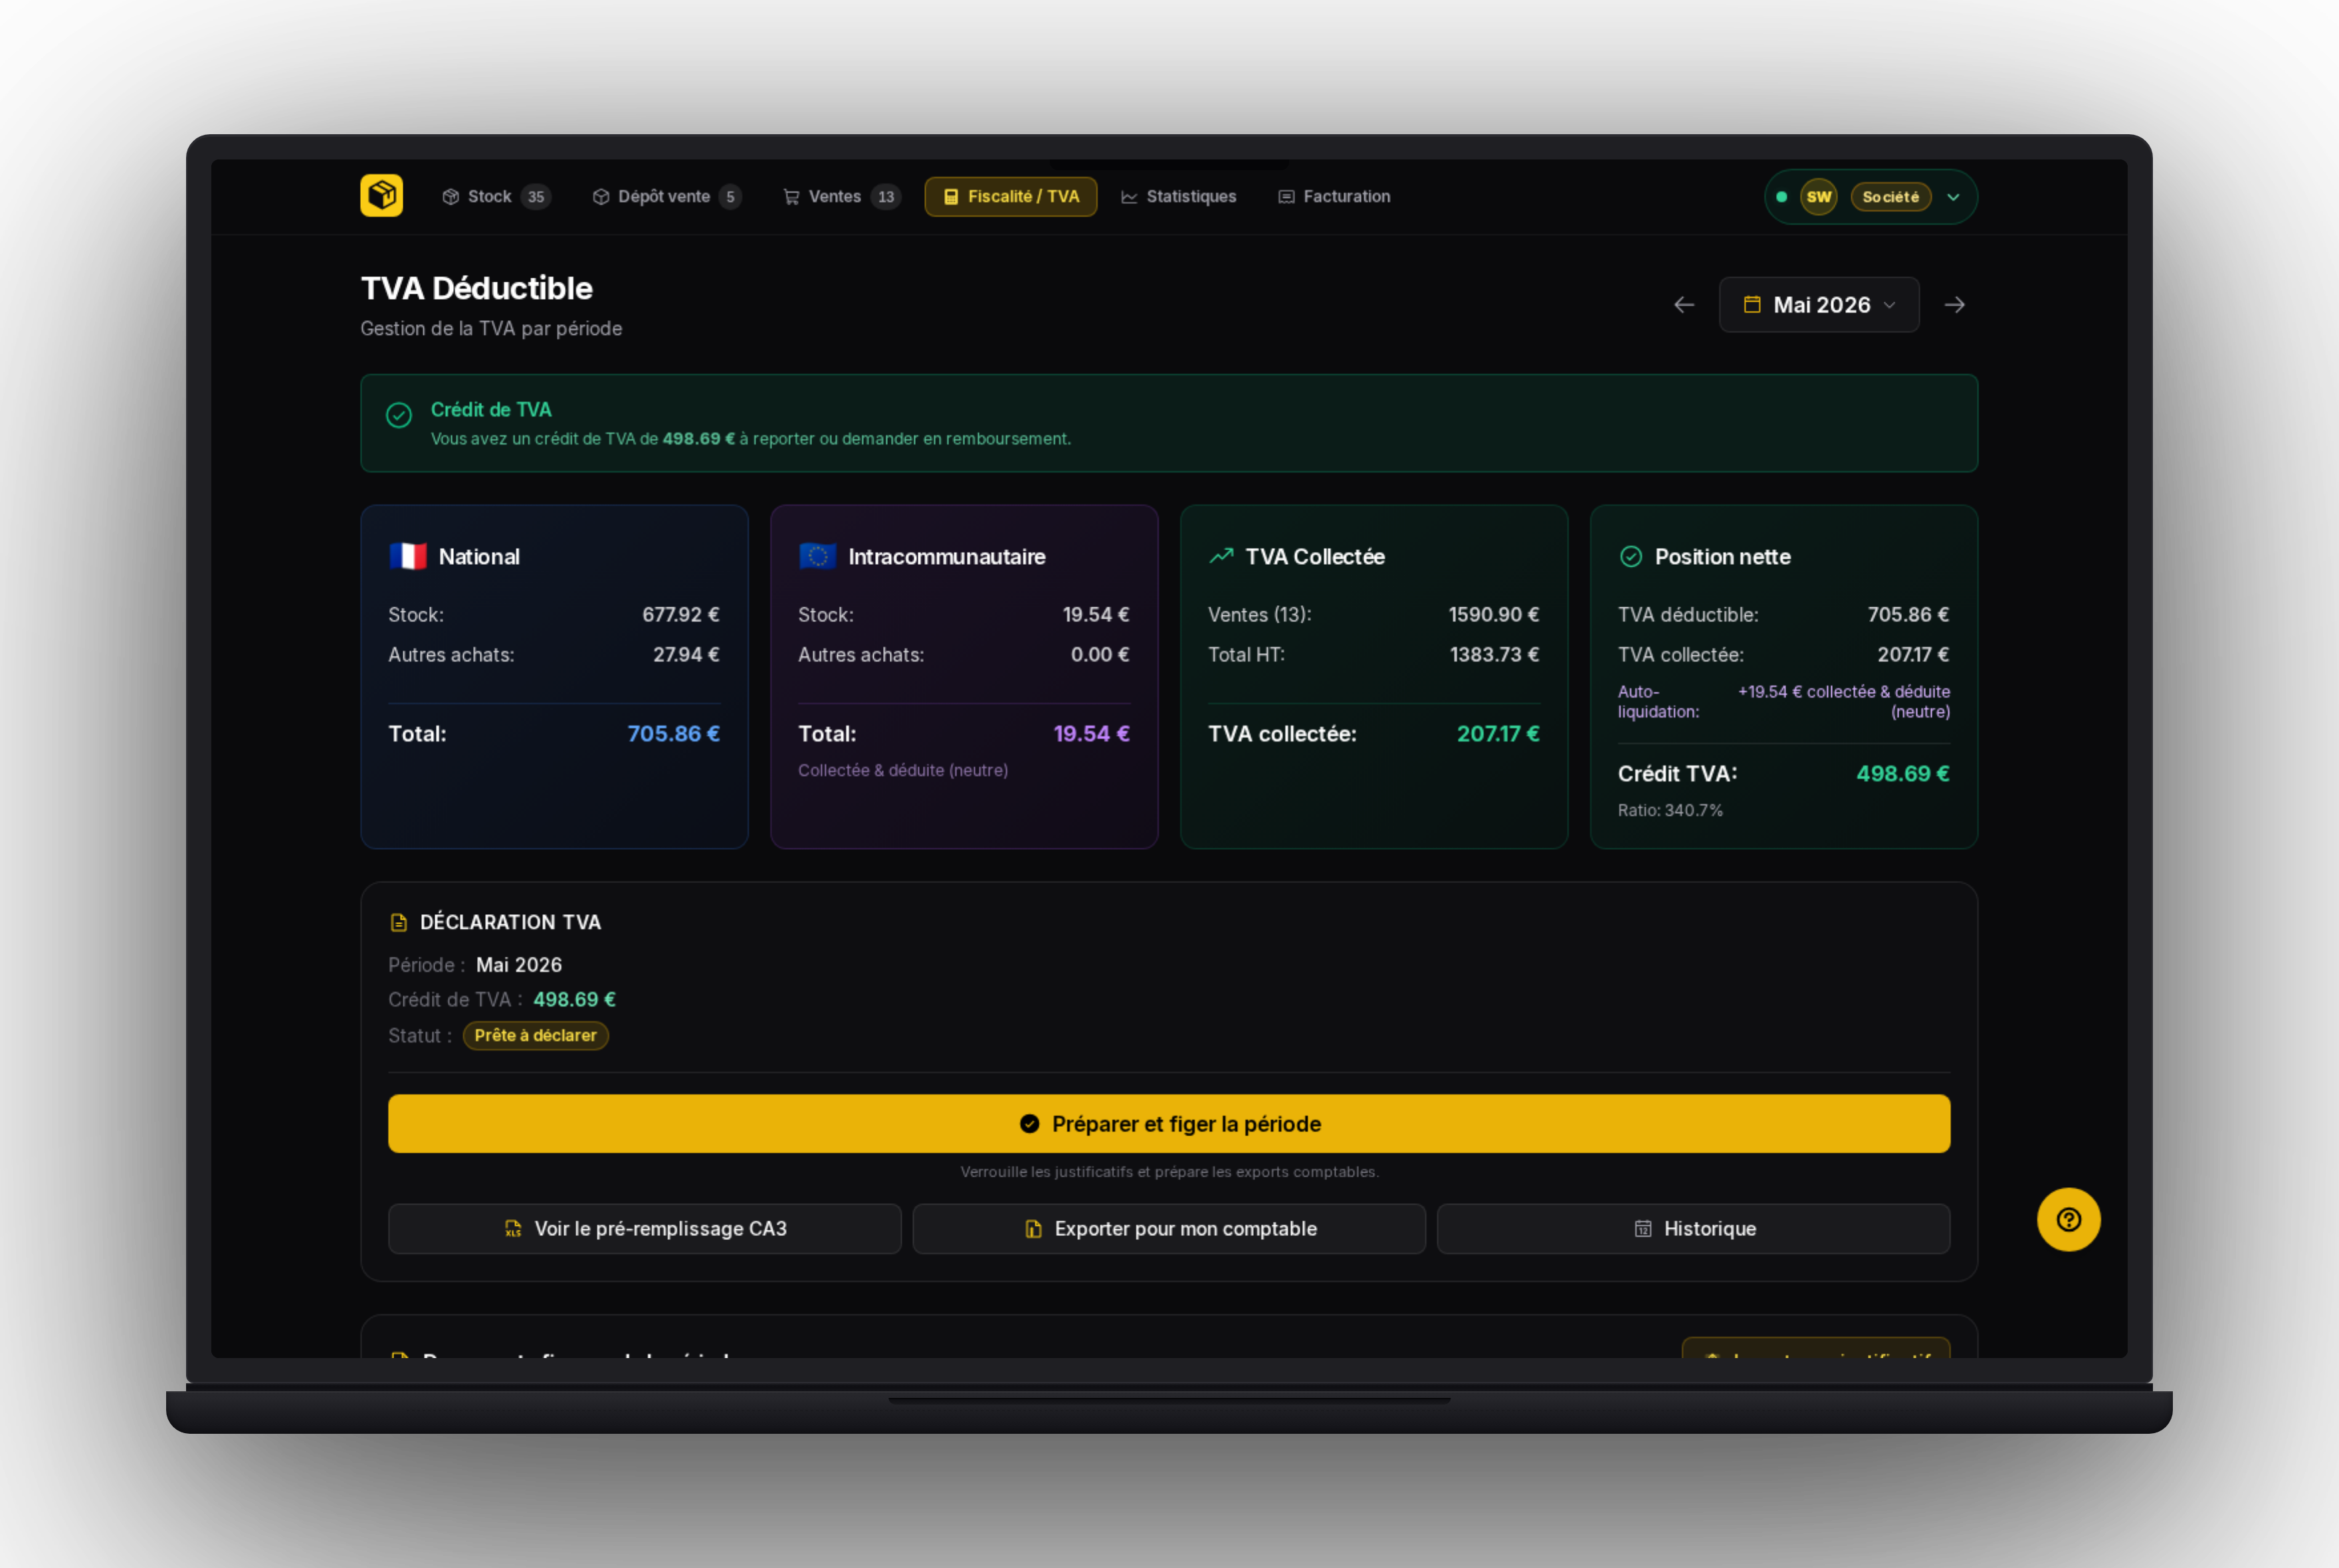
Task: Click the French flag National icon
Action: click(408, 556)
